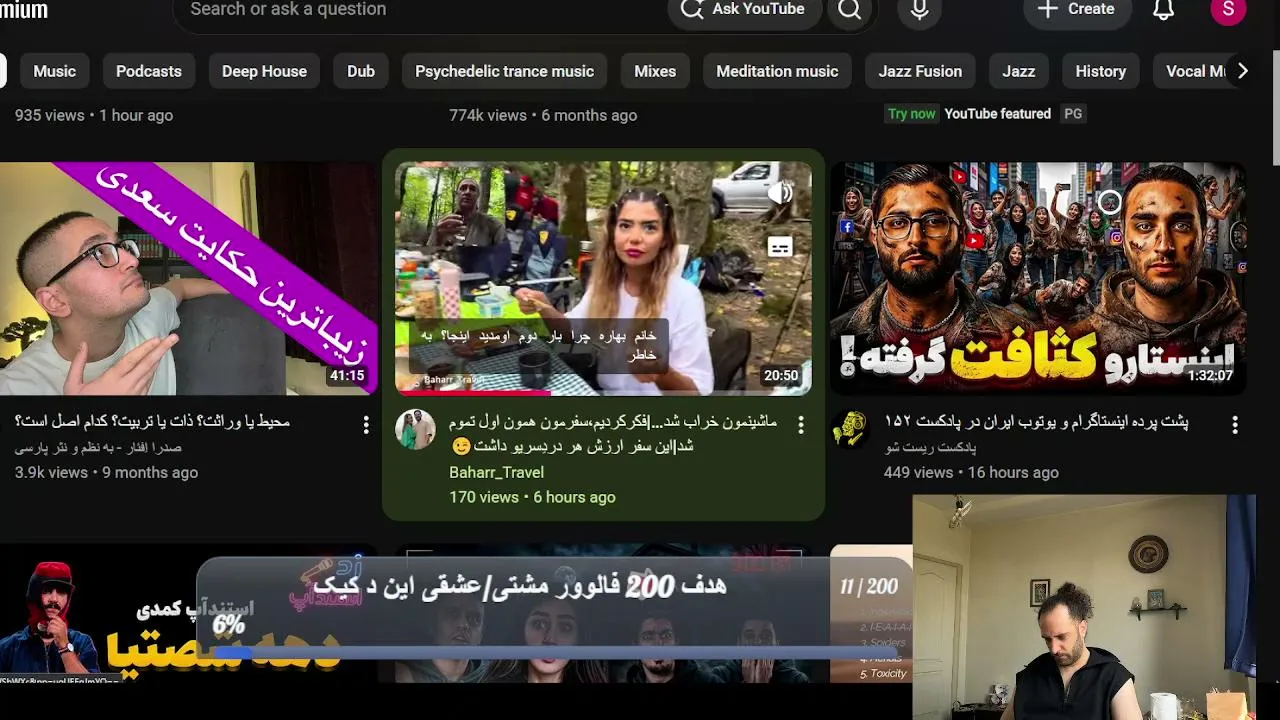Visit the Baharr_Travel channel name link
Screen dimensions: 1280x720
tap(496, 472)
